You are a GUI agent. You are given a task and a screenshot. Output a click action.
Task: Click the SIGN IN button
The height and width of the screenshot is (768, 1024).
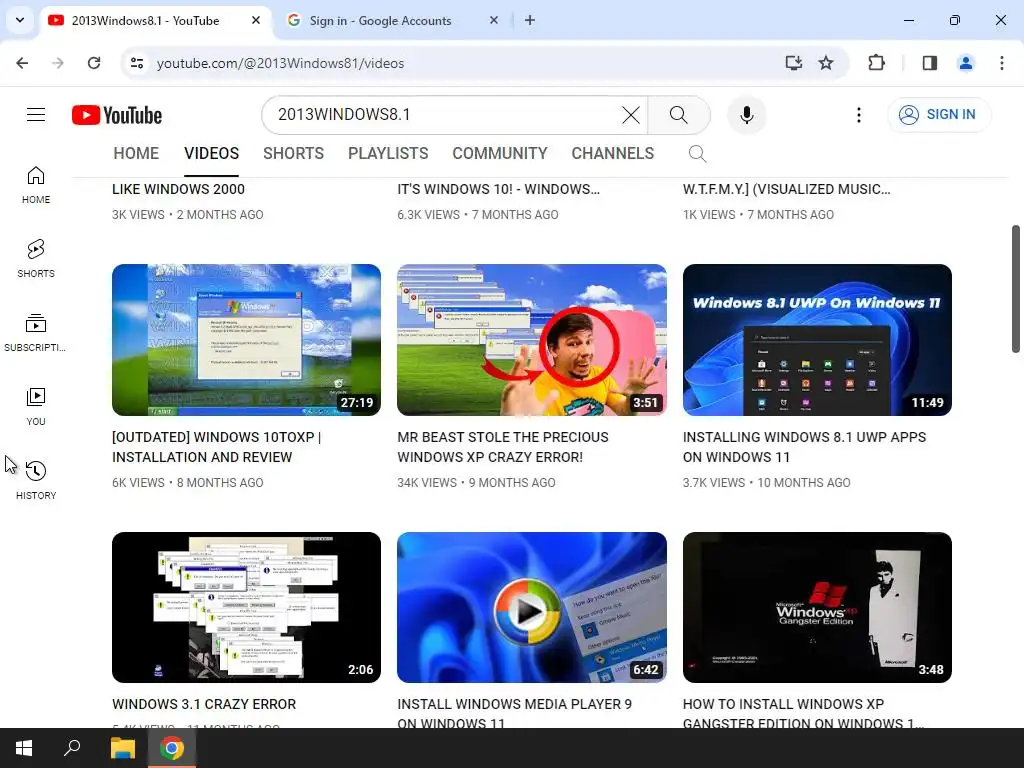939,115
